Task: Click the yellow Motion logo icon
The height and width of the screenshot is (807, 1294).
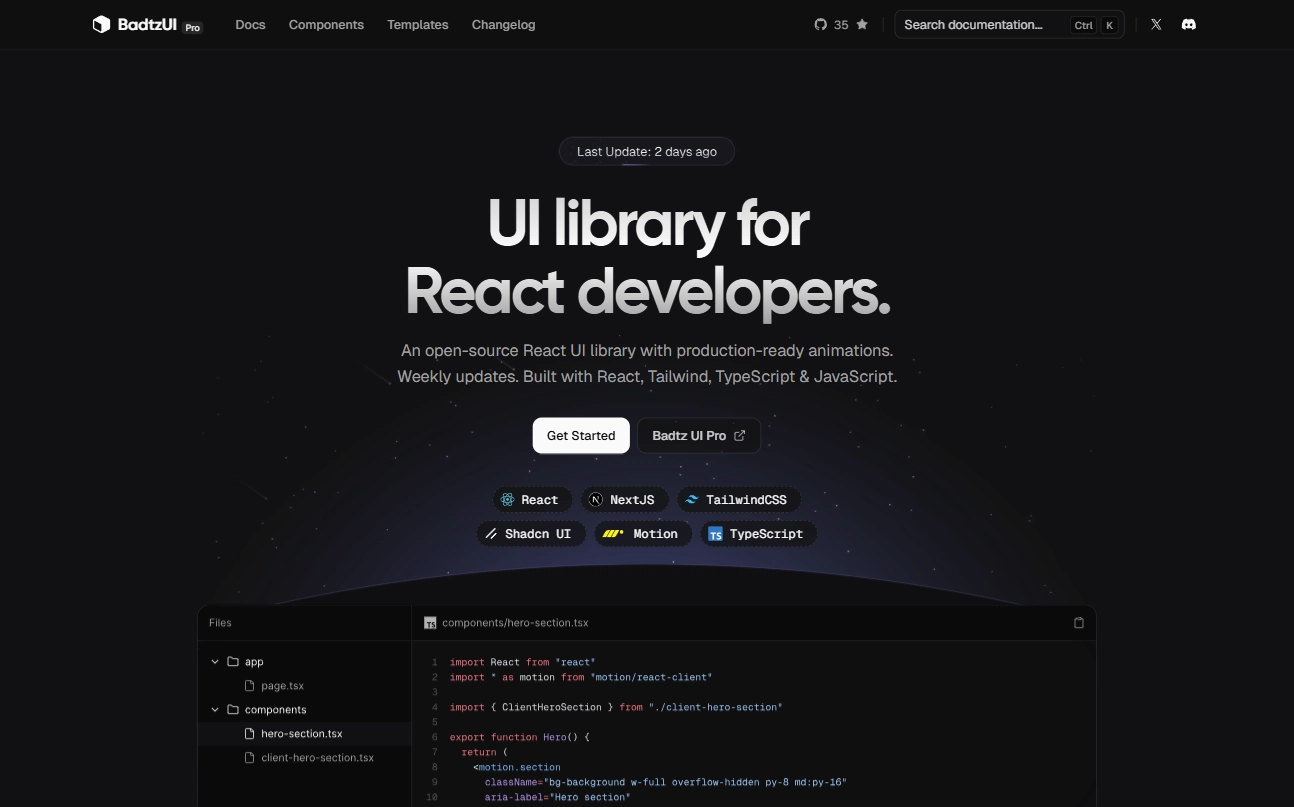Action: pos(613,534)
